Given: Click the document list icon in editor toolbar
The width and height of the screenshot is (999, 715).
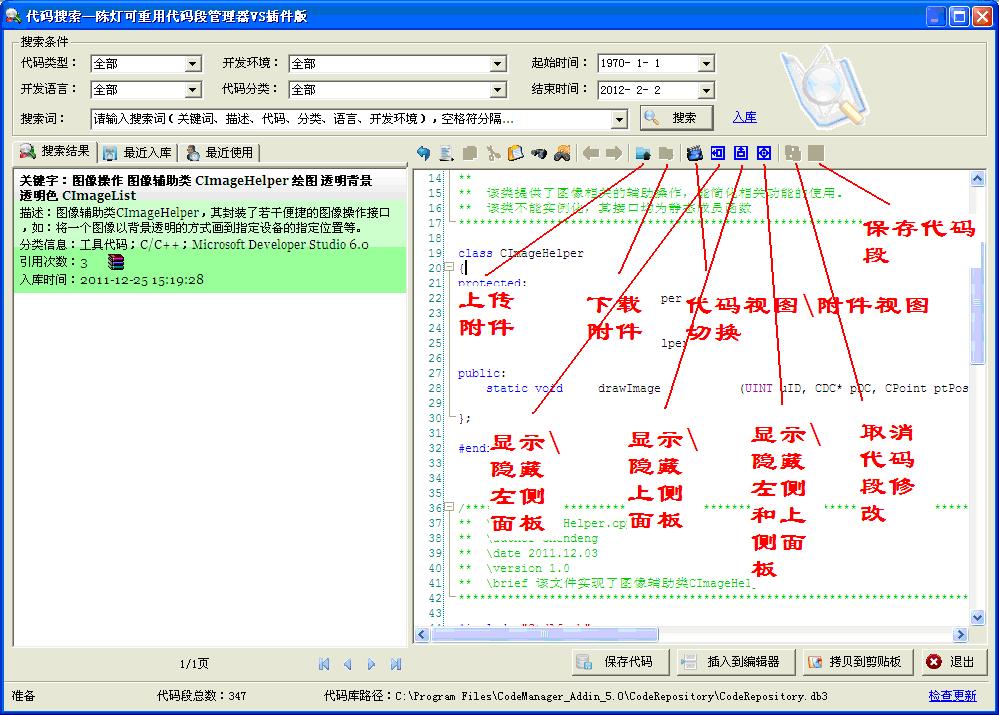Looking at the screenshot, I should click(x=447, y=153).
